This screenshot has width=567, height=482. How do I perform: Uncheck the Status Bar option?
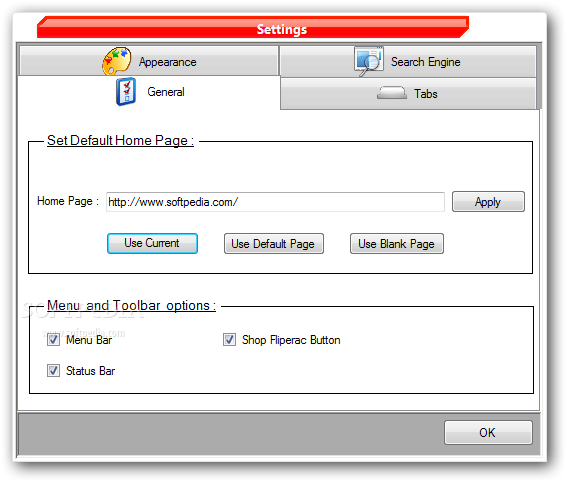click(x=53, y=371)
